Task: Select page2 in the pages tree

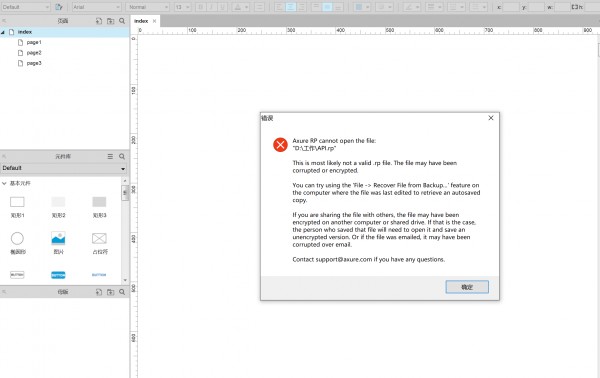Action: tap(34, 53)
